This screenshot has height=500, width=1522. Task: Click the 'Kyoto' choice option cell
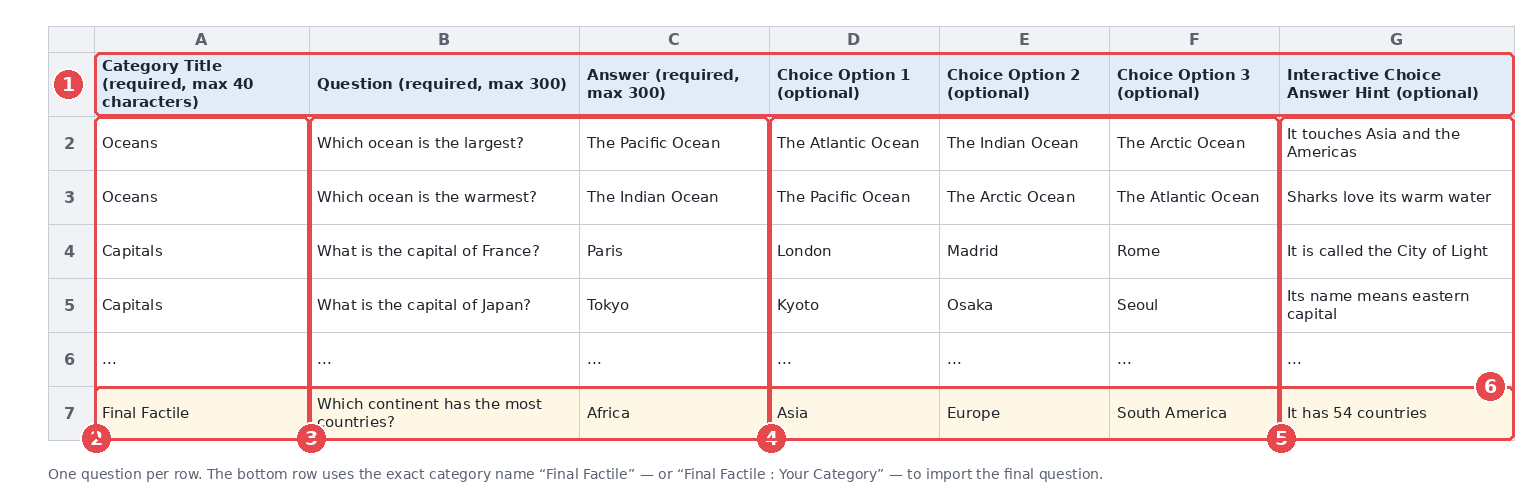tap(855, 305)
